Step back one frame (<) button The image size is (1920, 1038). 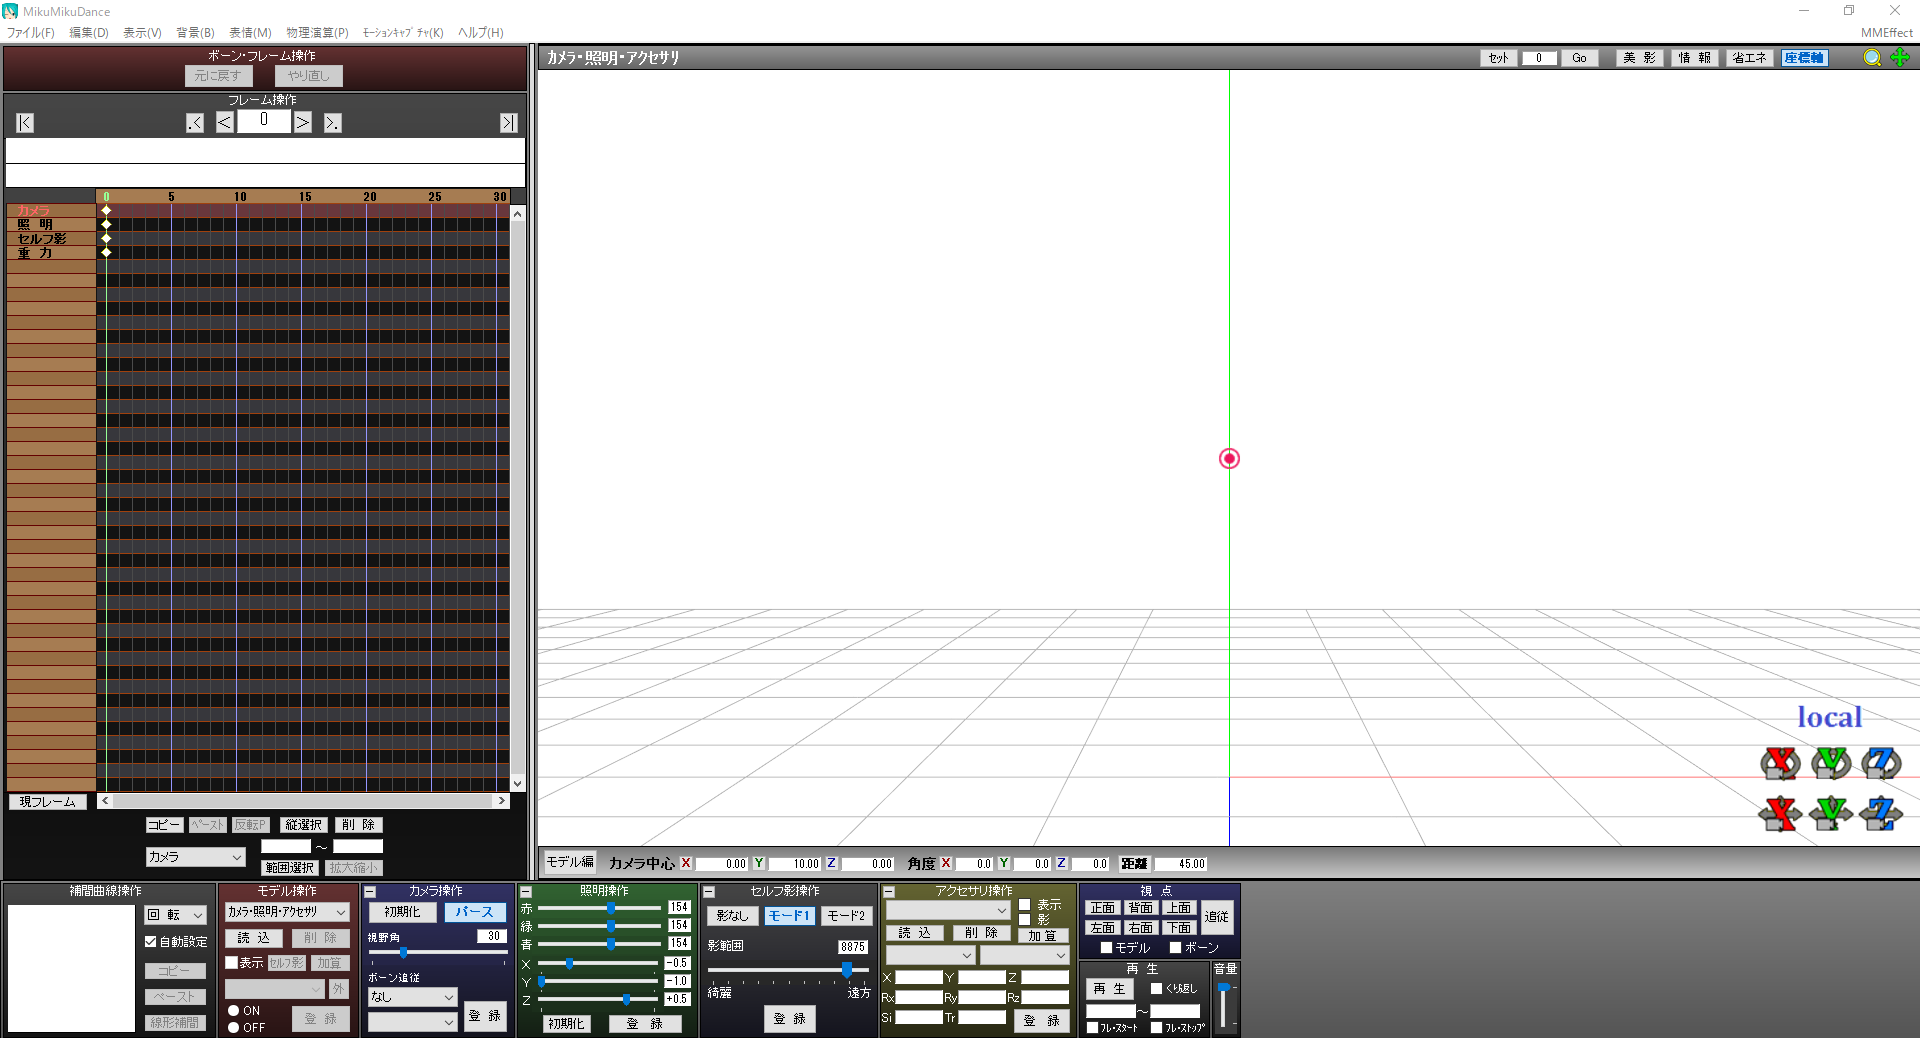point(225,123)
